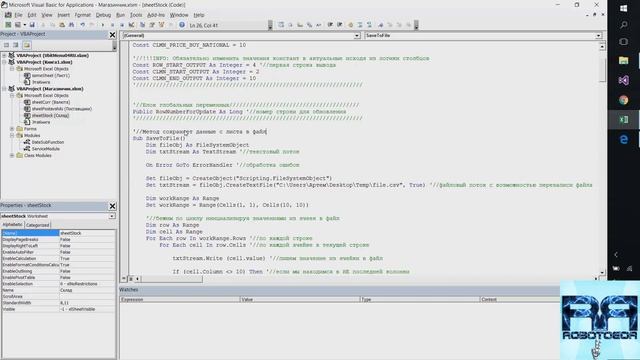Click Outdent icon in Edit toolbar
Screen dimensions: 640x360
[x=340, y=25]
